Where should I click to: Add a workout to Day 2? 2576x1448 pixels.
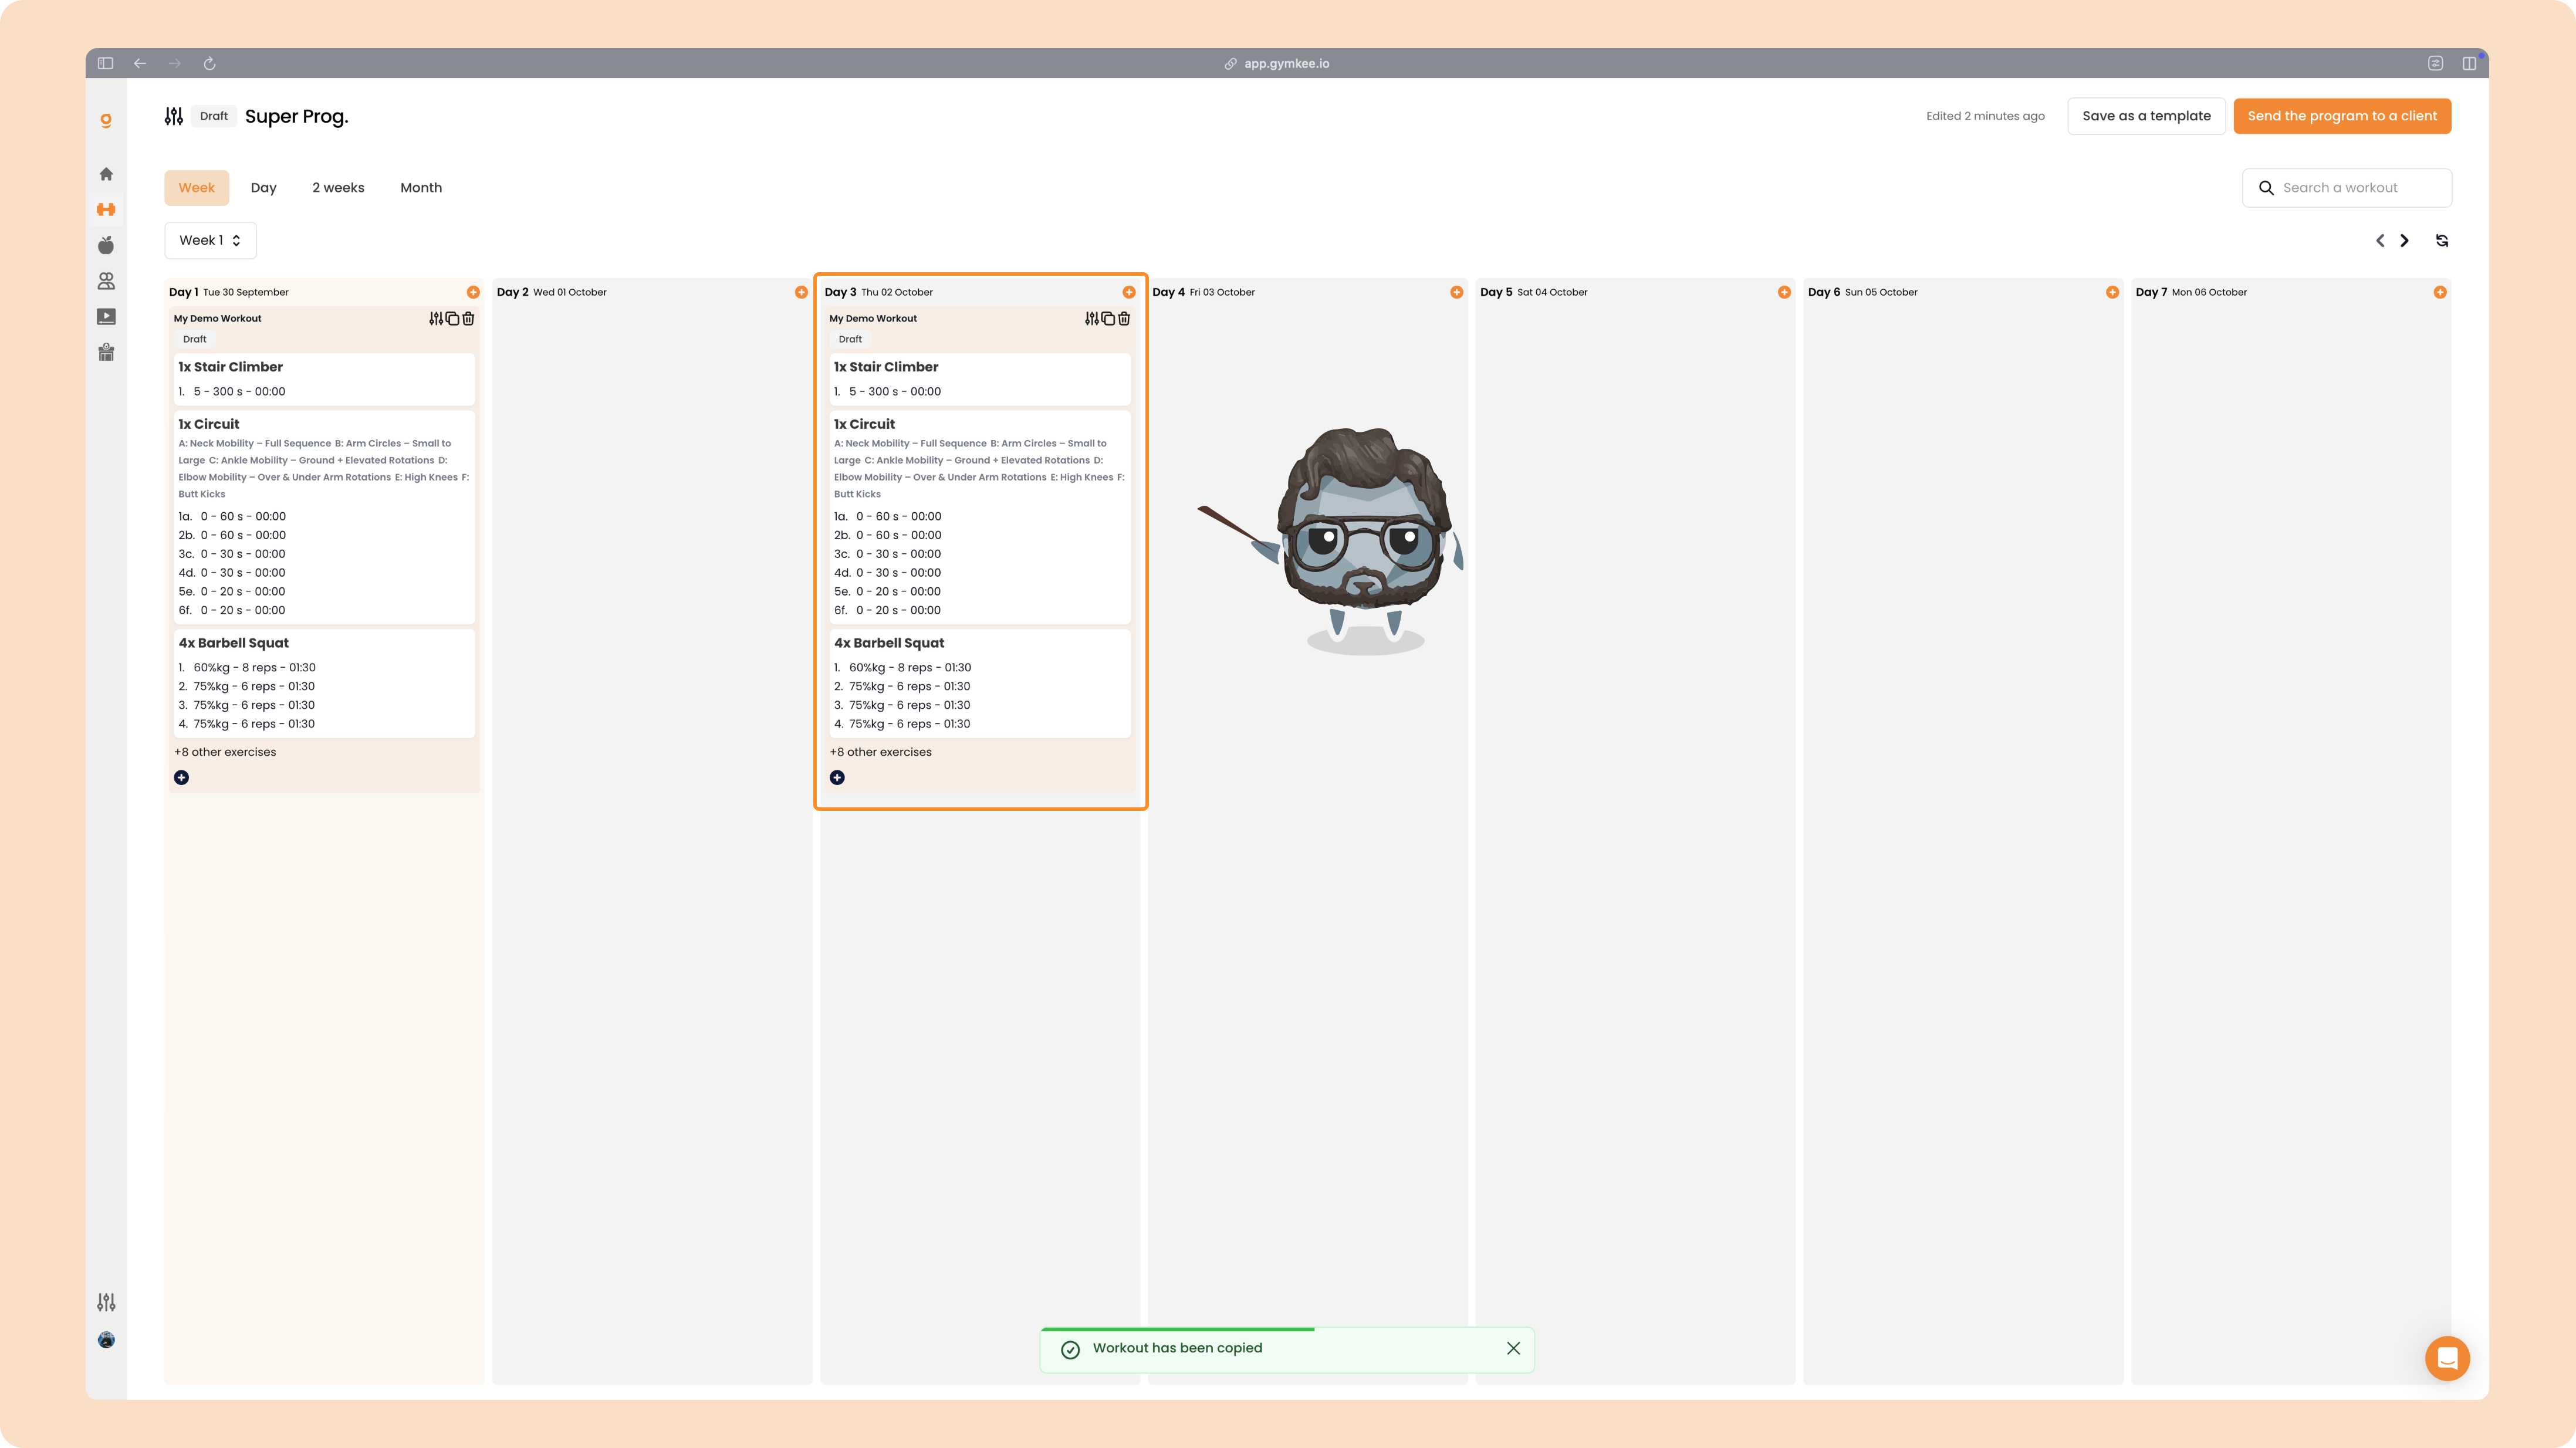[x=801, y=292]
